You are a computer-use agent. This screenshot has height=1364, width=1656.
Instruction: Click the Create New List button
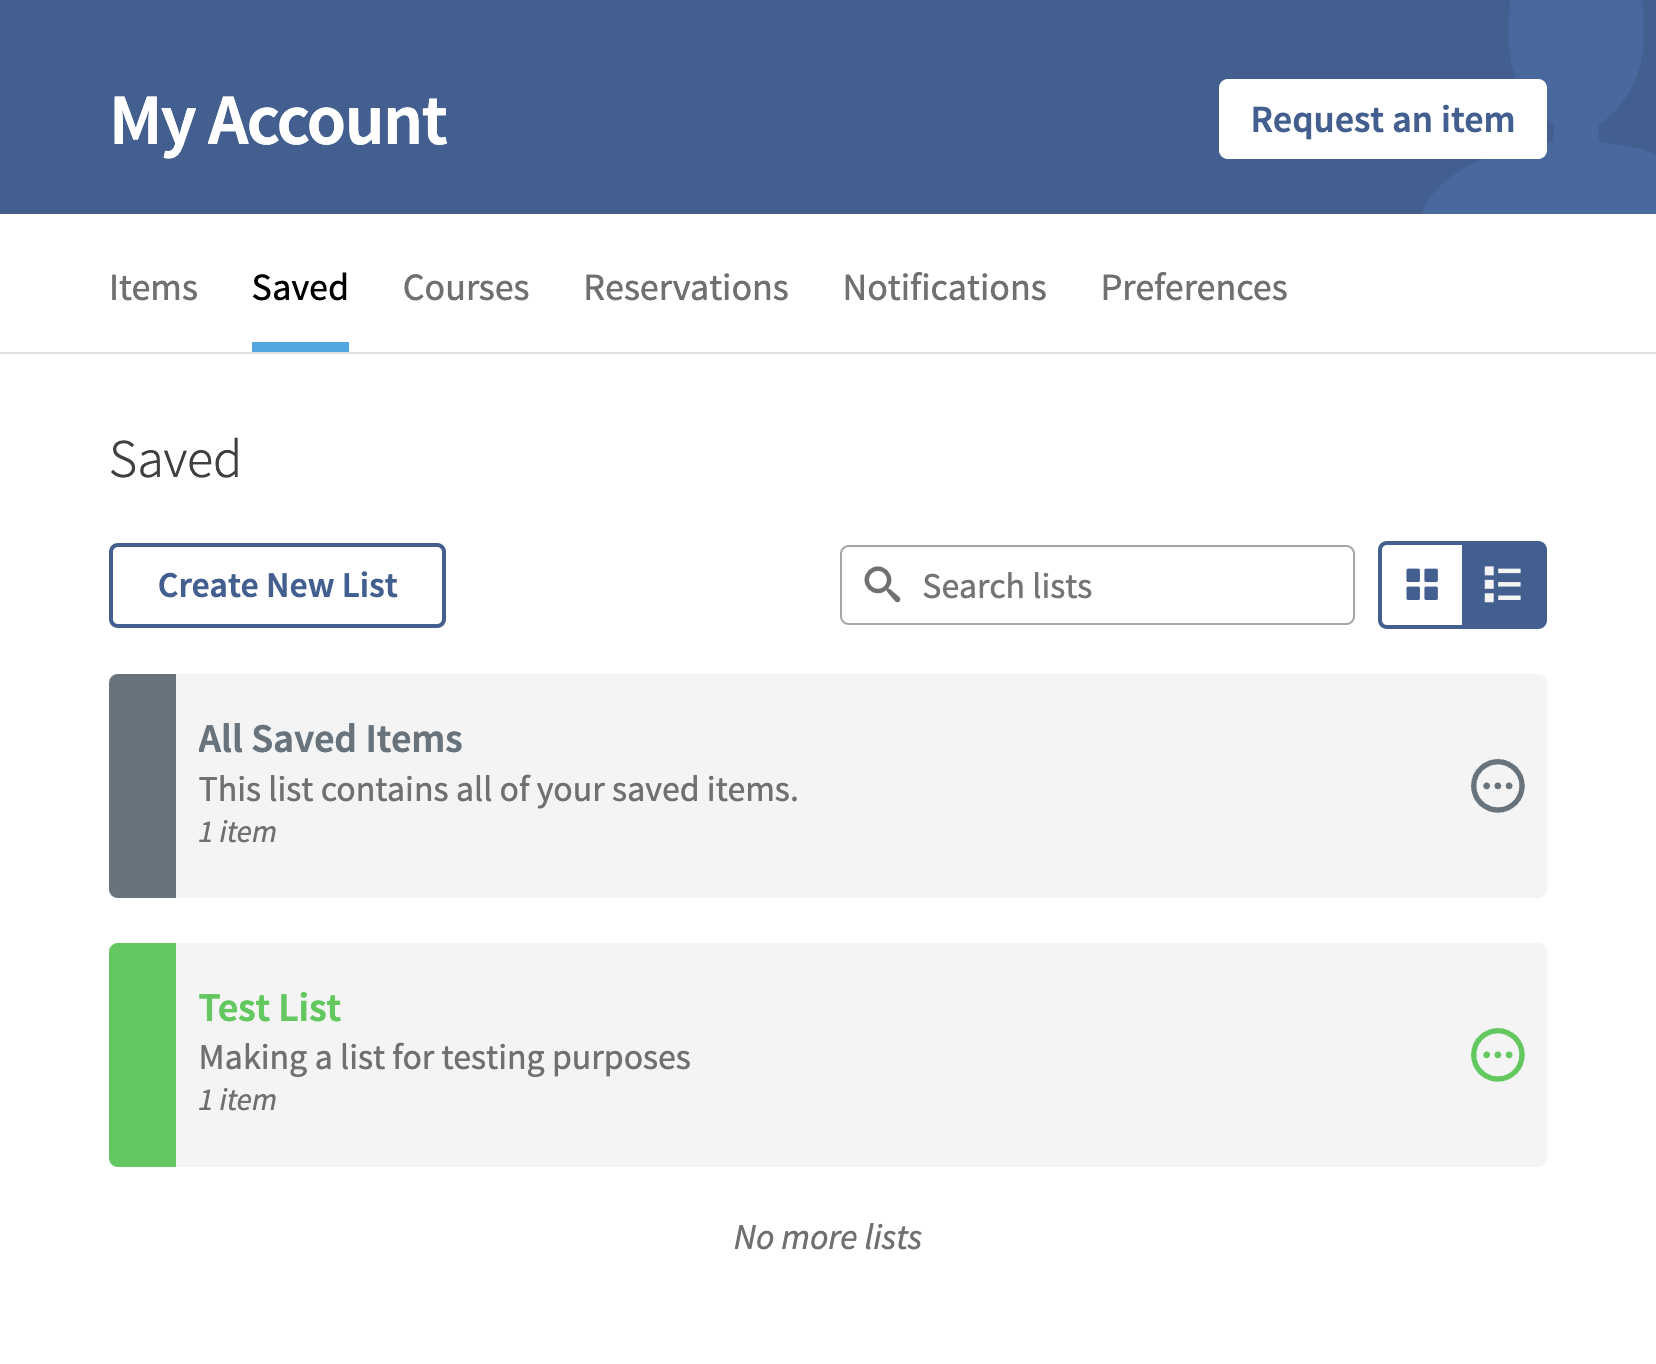click(277, 585)
